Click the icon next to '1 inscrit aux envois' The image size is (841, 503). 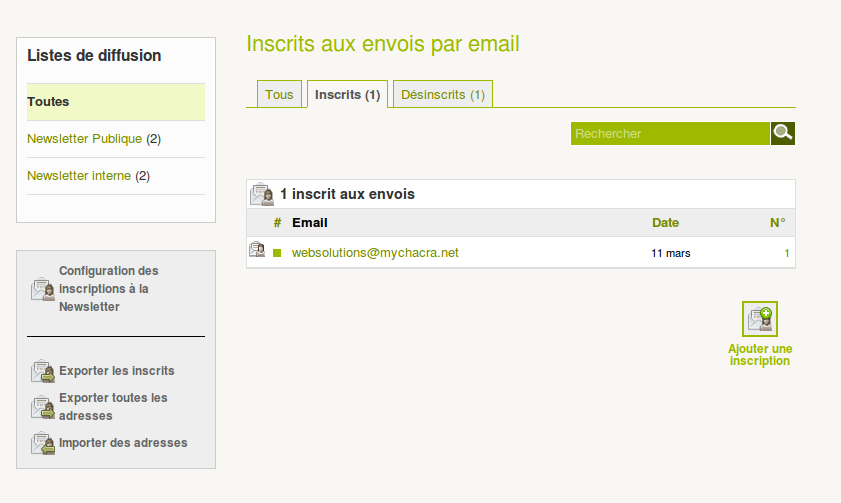pyautogui.click(x=261, y=194)
